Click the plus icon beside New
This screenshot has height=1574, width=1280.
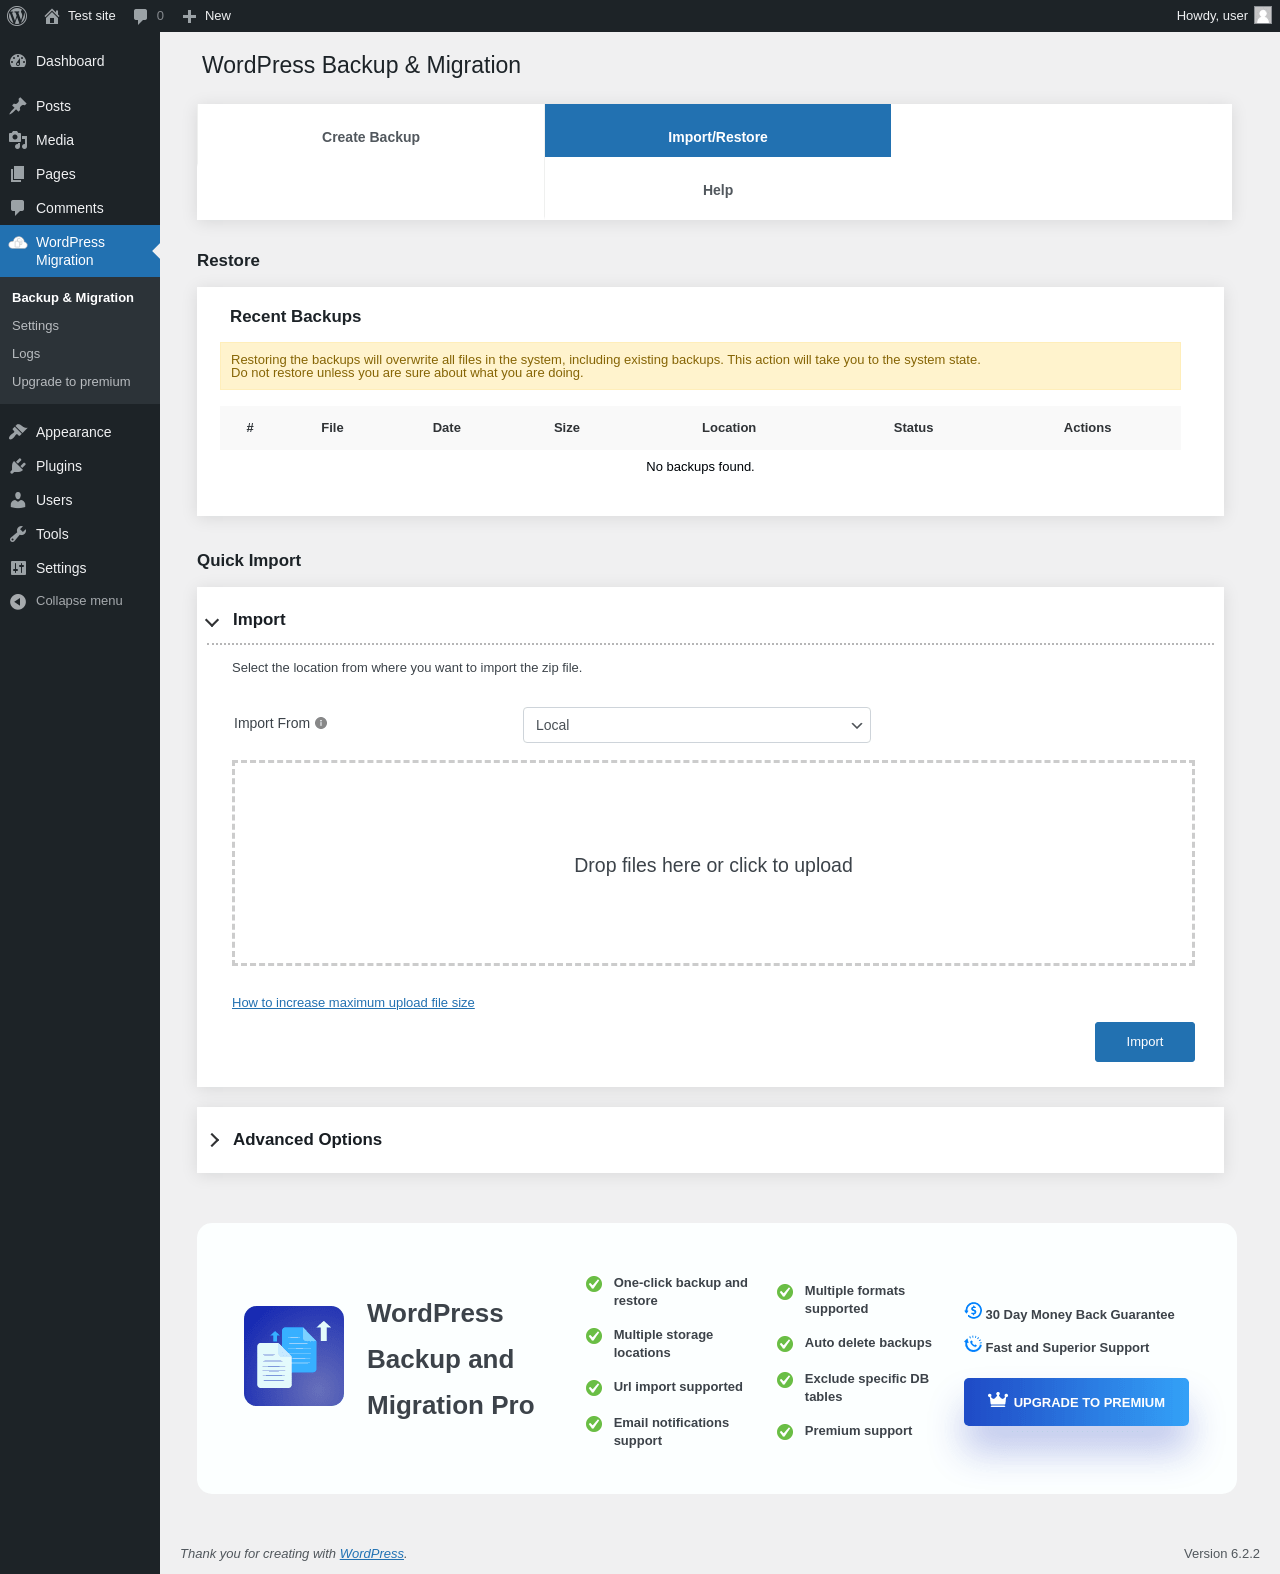[189, 16]
